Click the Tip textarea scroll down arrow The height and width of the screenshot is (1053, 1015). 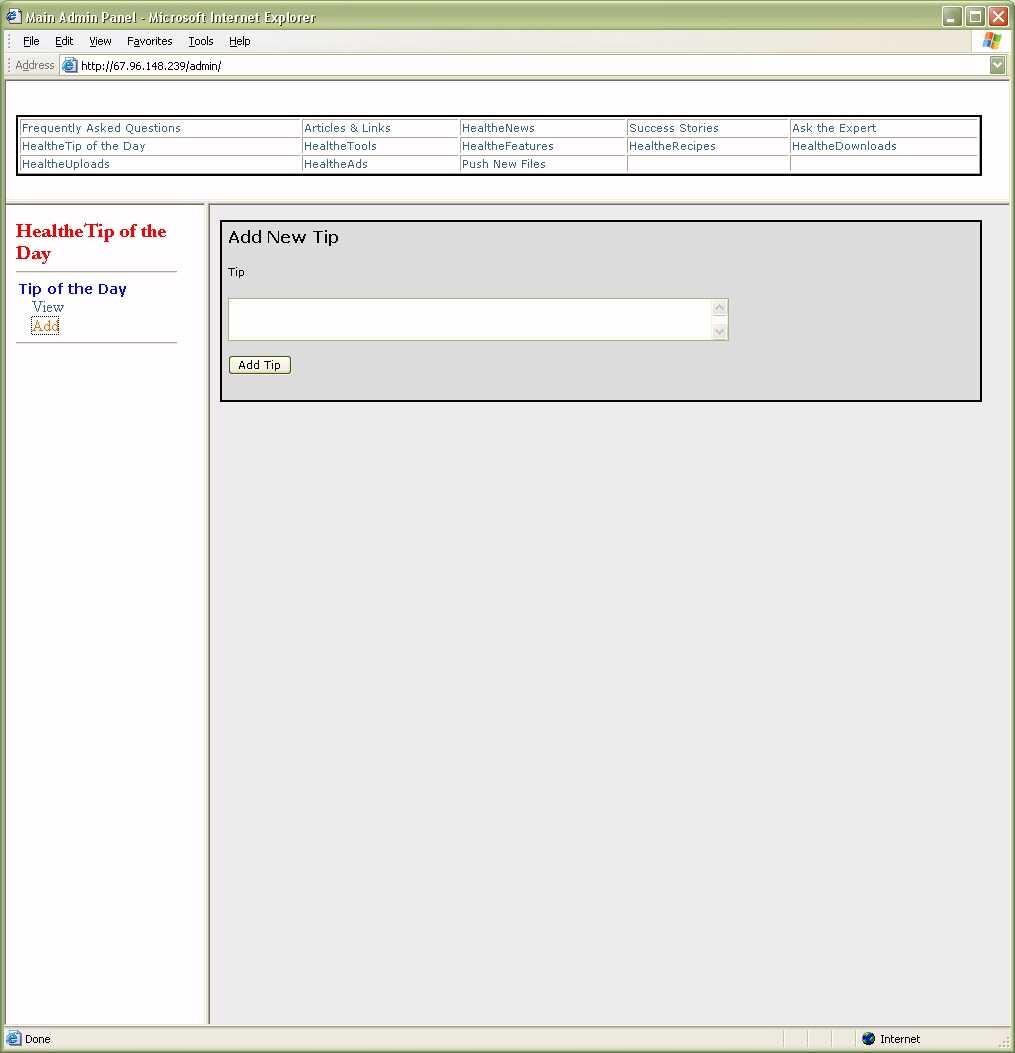720,331
